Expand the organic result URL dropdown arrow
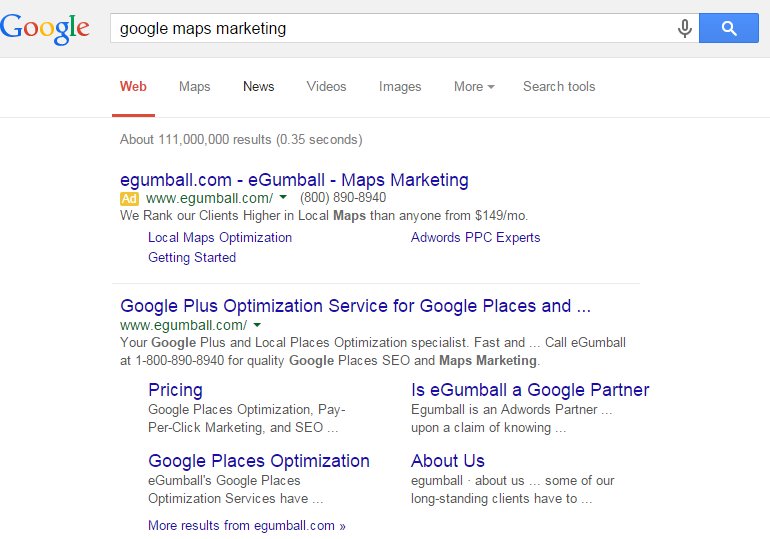This screenshot has width=770, height=539. click(257, 325)
